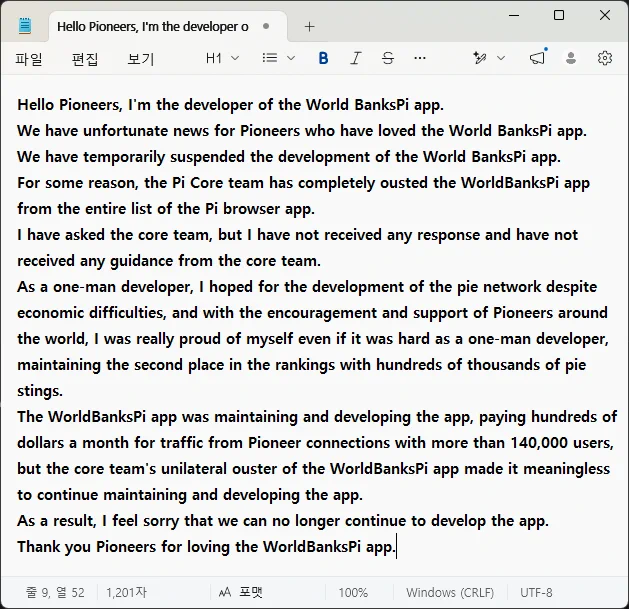Viewport: 629px width, 609px height.
Task: Click the line 'but the core team's unilateral ouster'
Action: tap(314, 469)
